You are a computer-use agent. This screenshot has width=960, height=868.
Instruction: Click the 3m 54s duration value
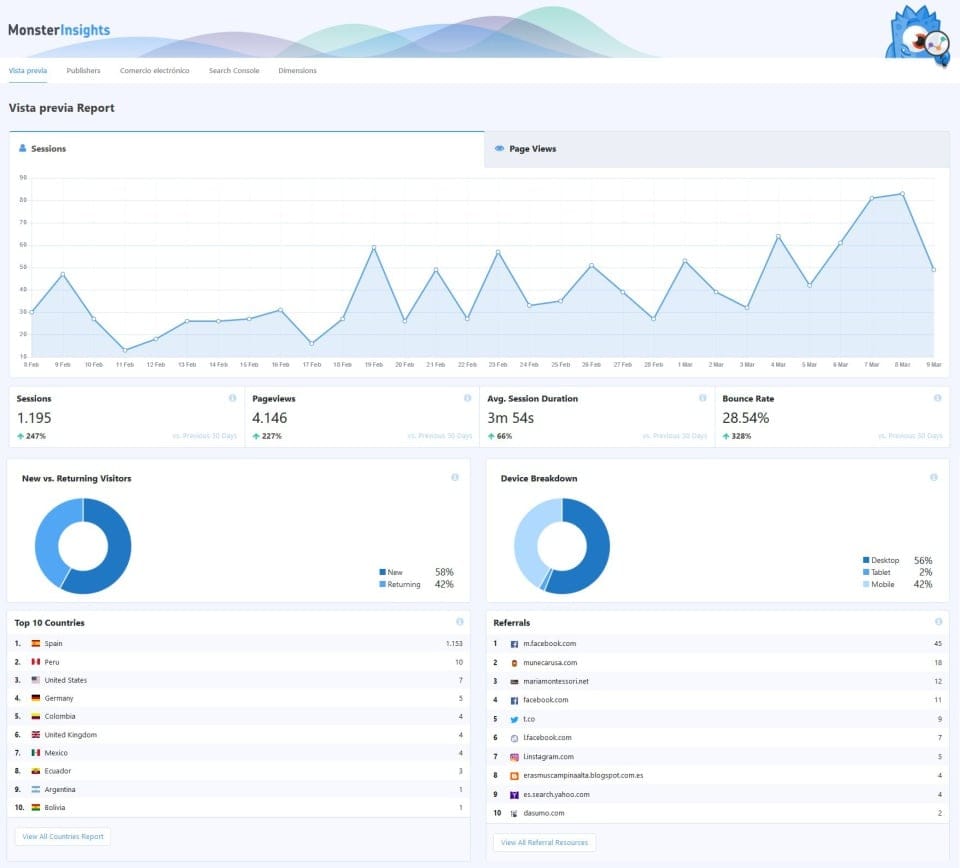coord(511,418)
